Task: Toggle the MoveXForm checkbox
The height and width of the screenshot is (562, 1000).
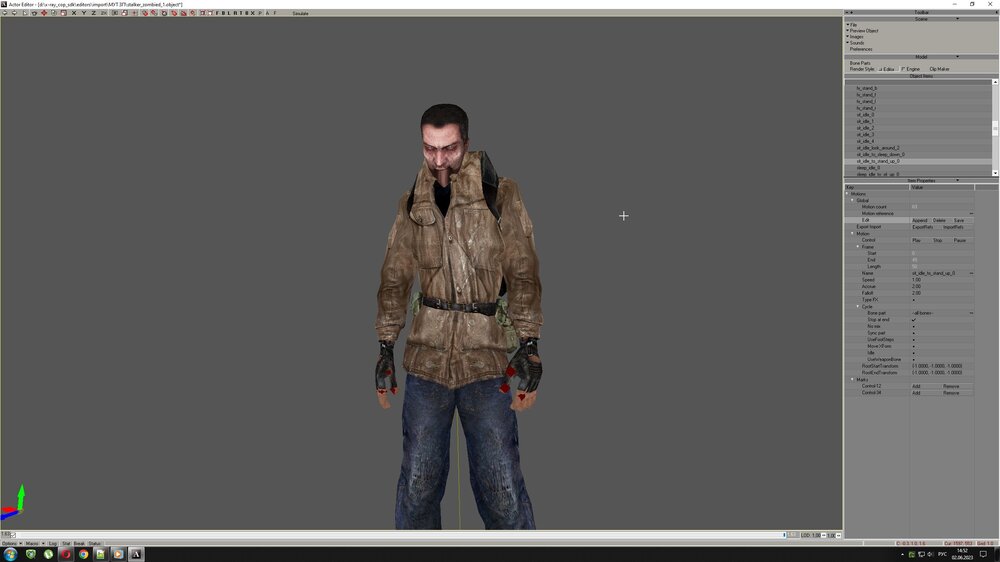Action: pyautogui.click(x=914, y=346)
